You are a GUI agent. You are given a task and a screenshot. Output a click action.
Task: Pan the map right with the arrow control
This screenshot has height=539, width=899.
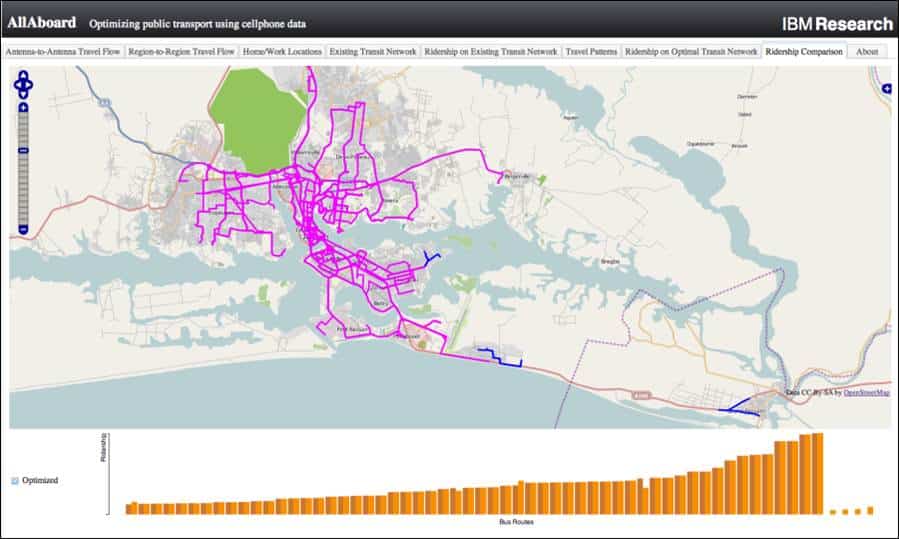click(x=29, y=85)
